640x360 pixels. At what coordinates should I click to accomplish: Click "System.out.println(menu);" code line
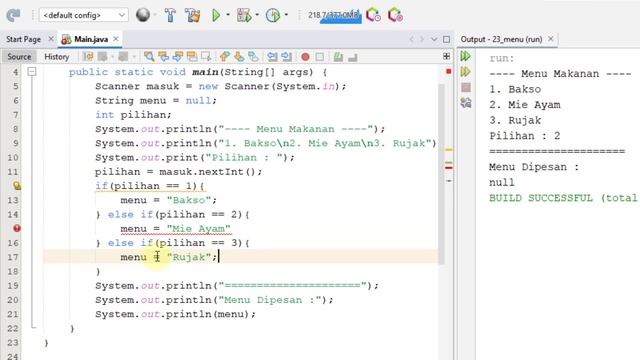click(176, 314)
